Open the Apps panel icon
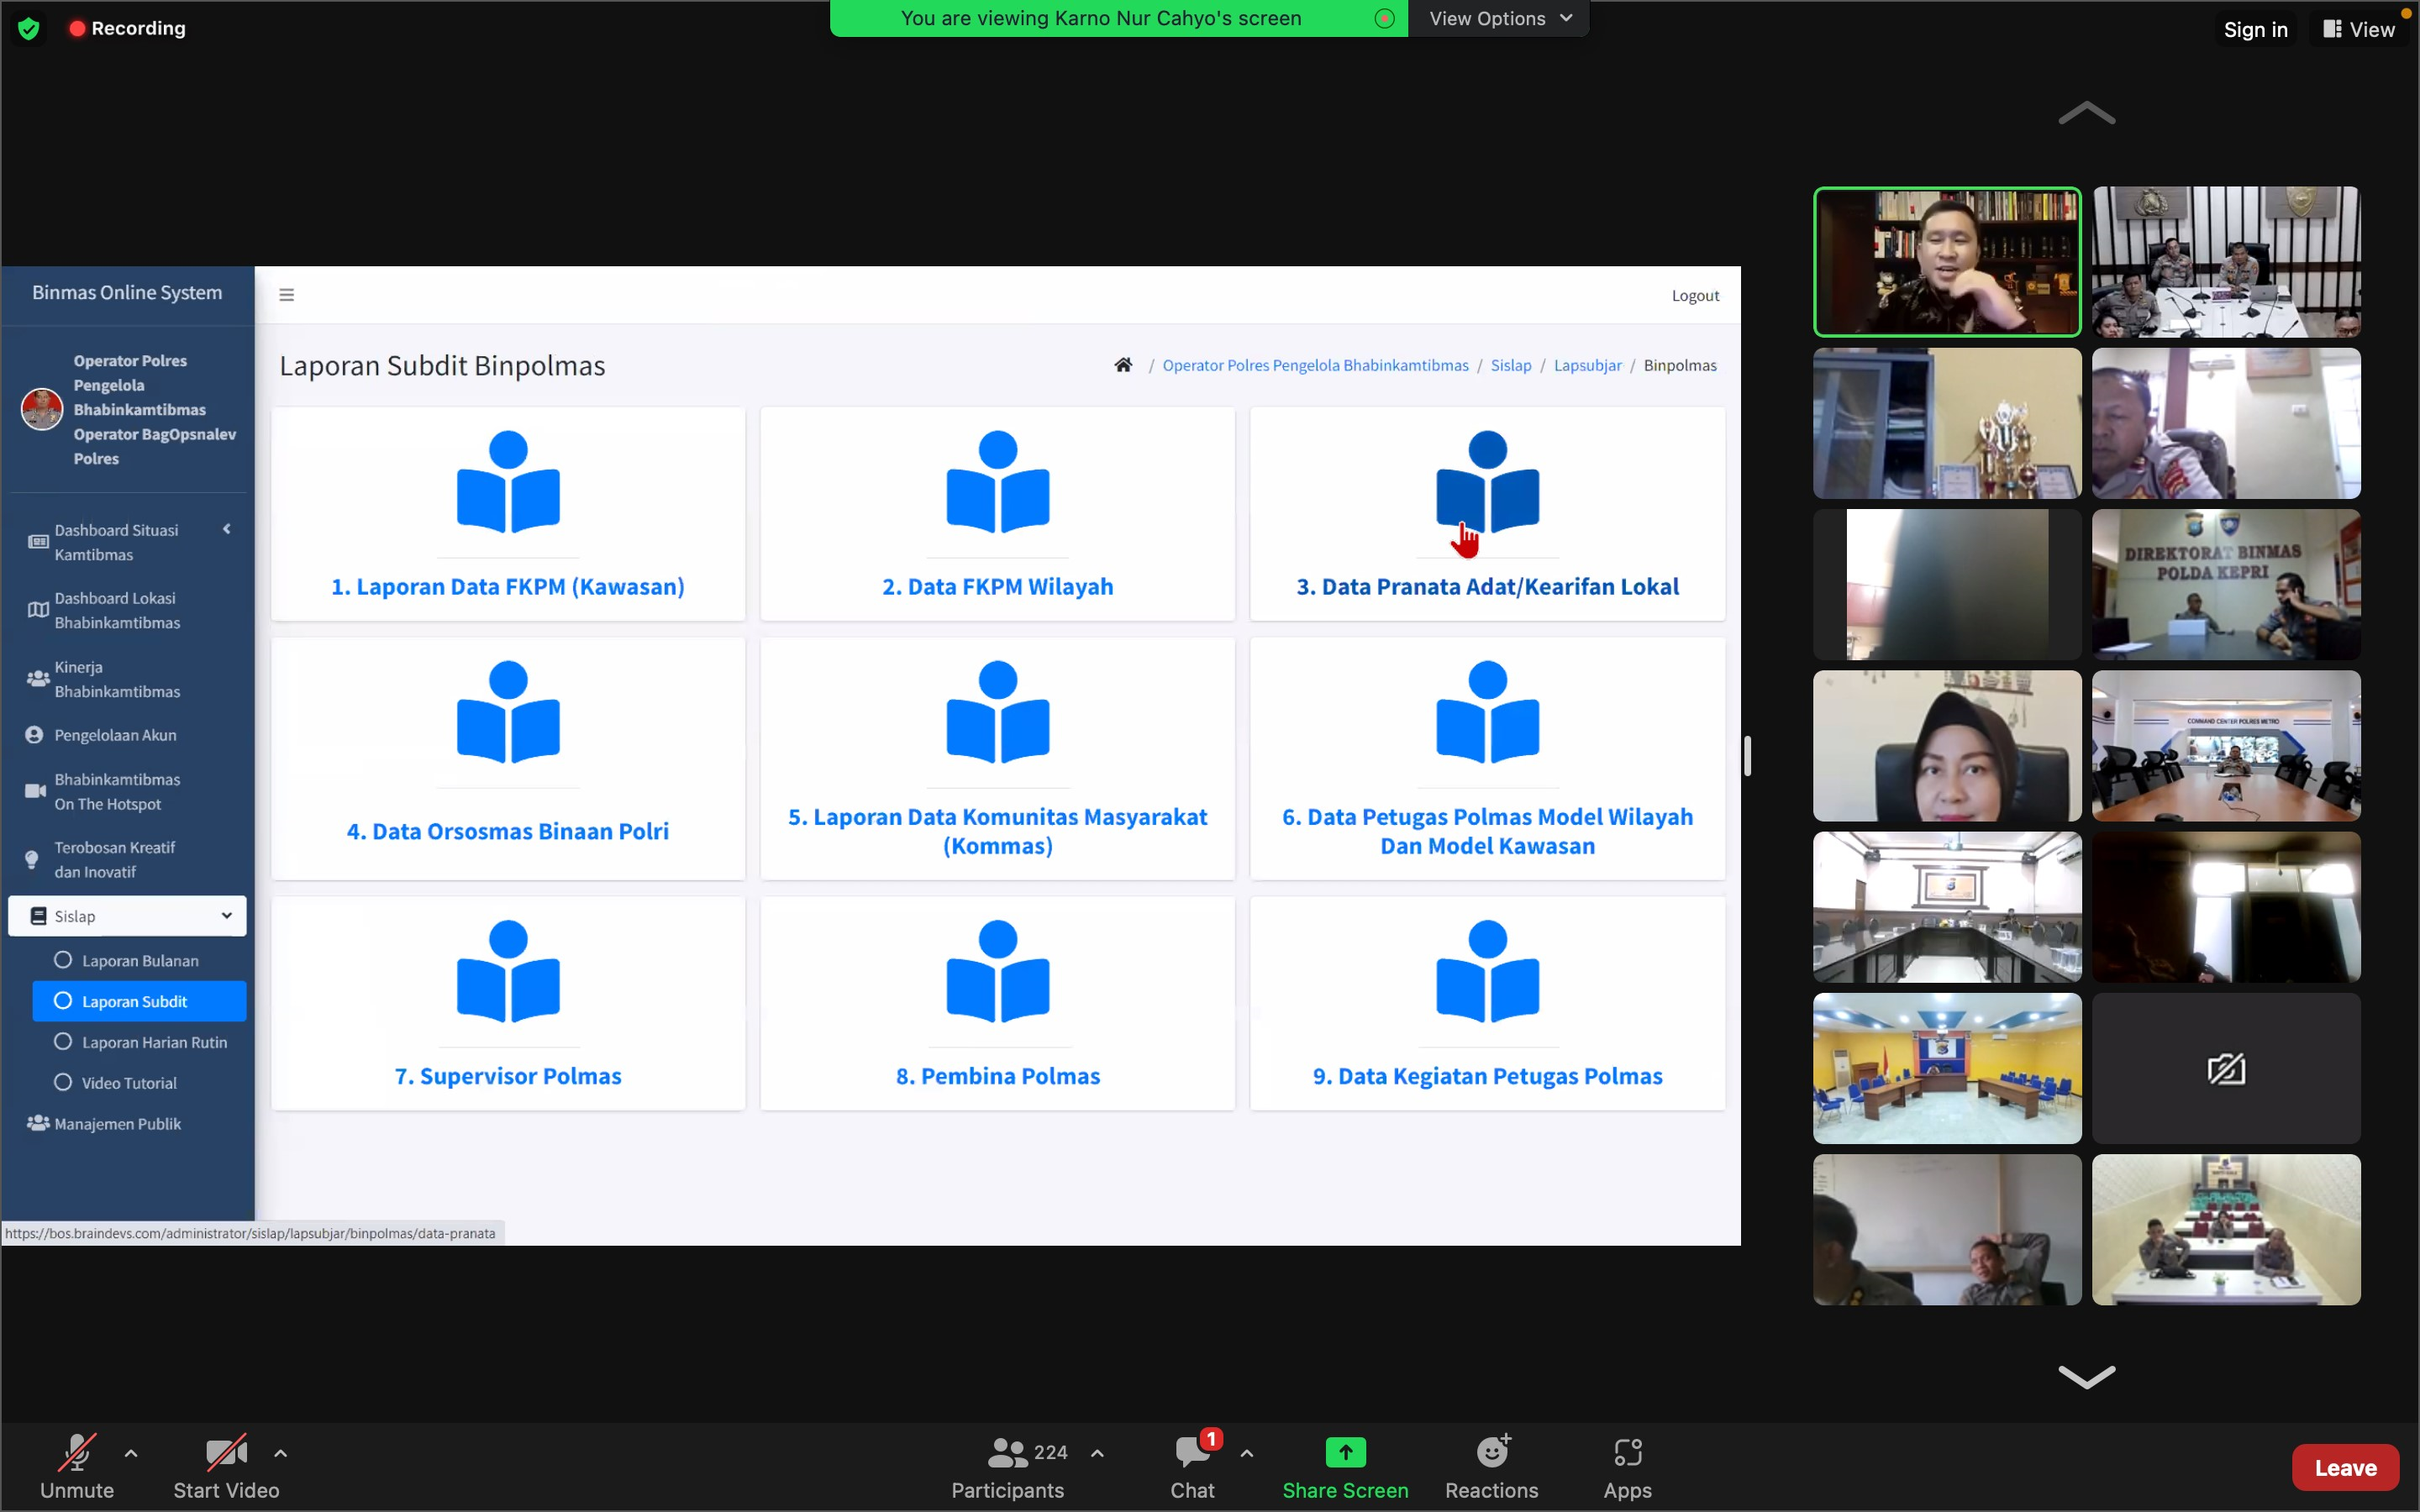 (1627, 1452)
